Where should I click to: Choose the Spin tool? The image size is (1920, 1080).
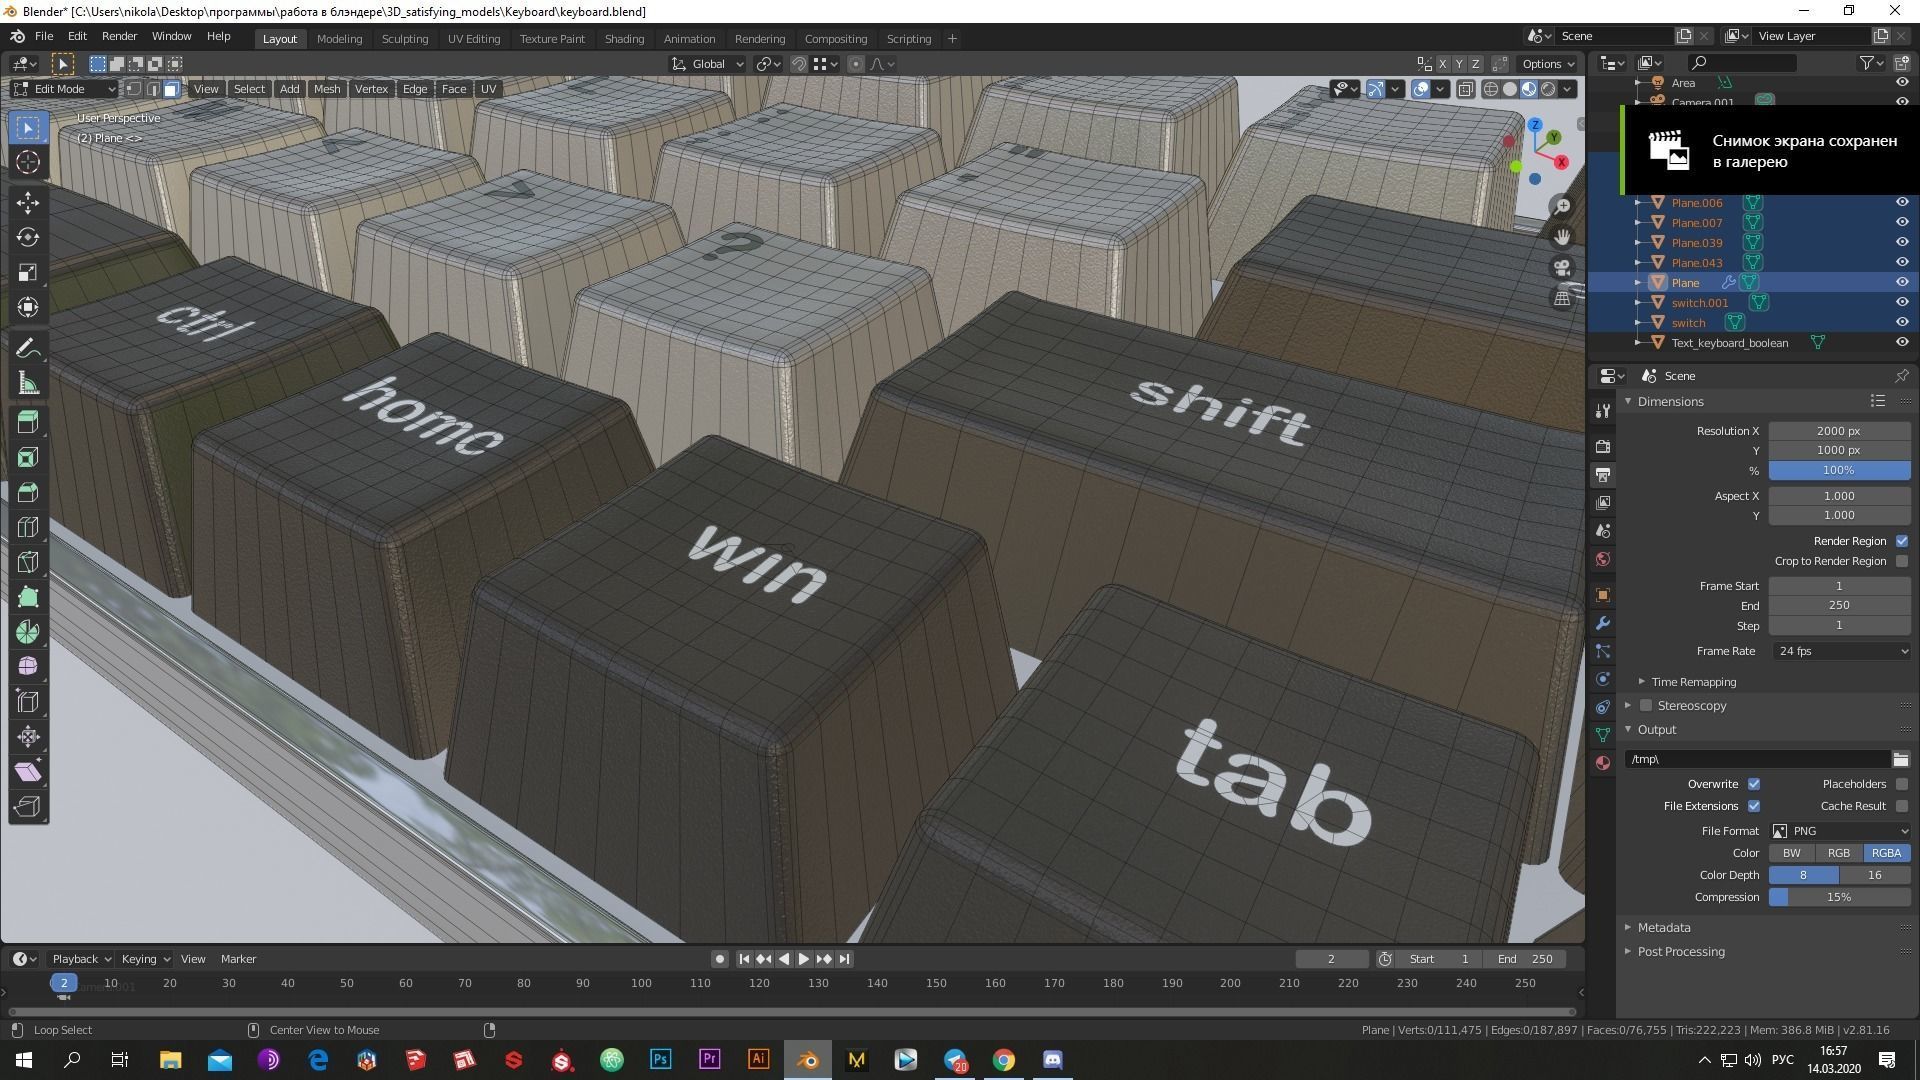[28, 632]
